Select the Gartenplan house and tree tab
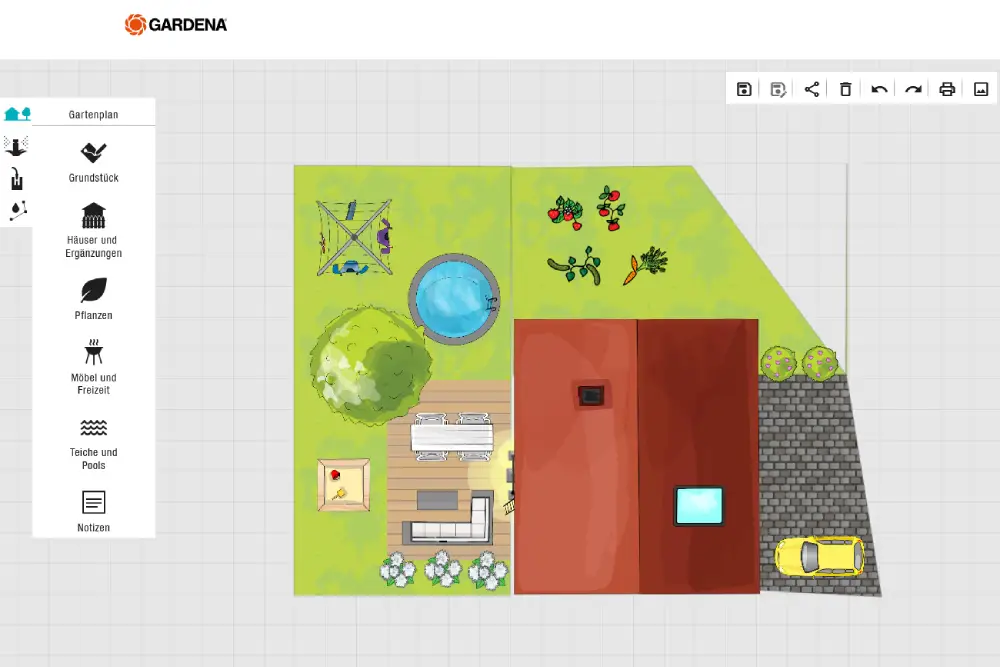Viewport: 1000px width, 667px height. pyautogui.click(x=17, y=114)
